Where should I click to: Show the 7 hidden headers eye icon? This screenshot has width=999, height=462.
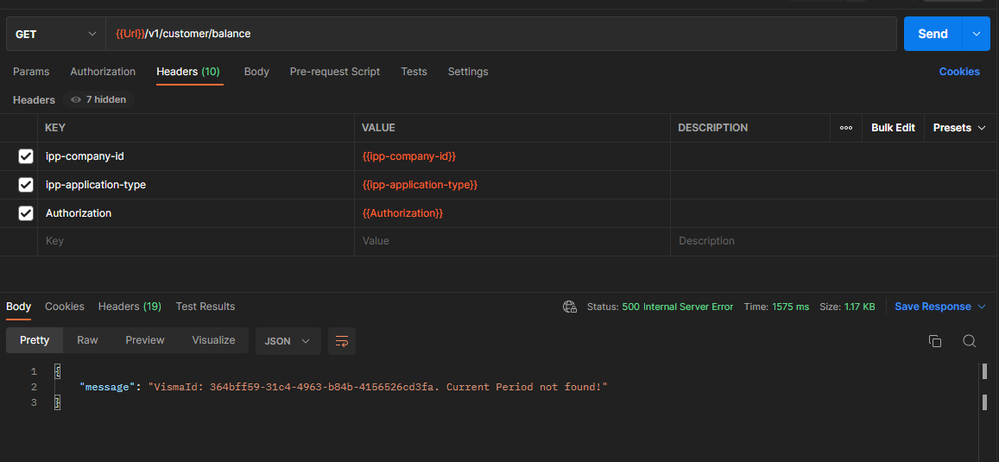click(x=76, y=99)
